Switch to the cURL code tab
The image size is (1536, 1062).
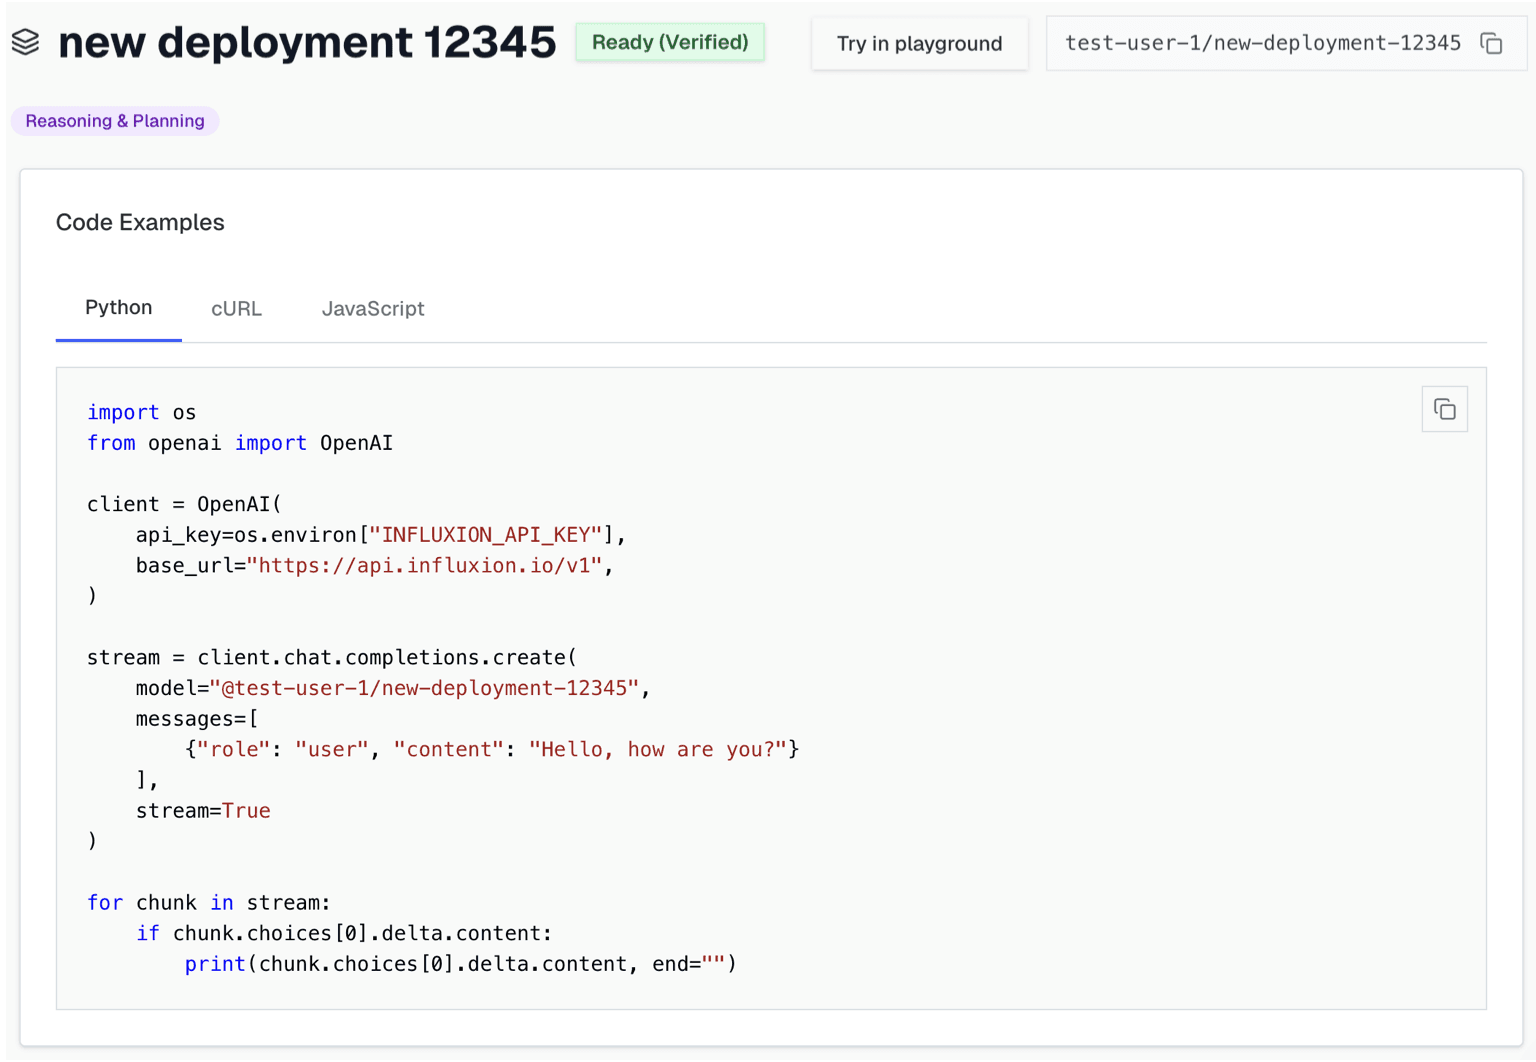coord(236,309)
